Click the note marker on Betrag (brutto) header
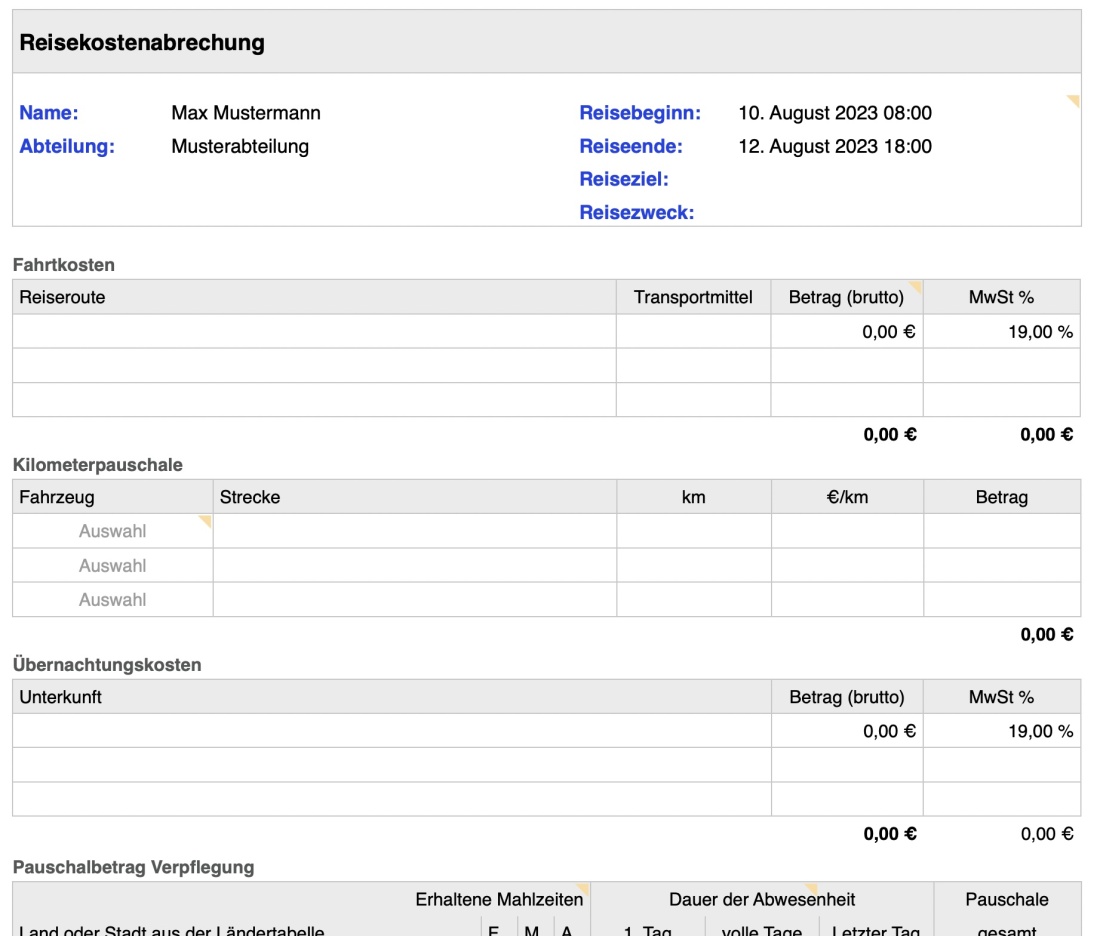The image size is (1100, 936). [918, 288]
